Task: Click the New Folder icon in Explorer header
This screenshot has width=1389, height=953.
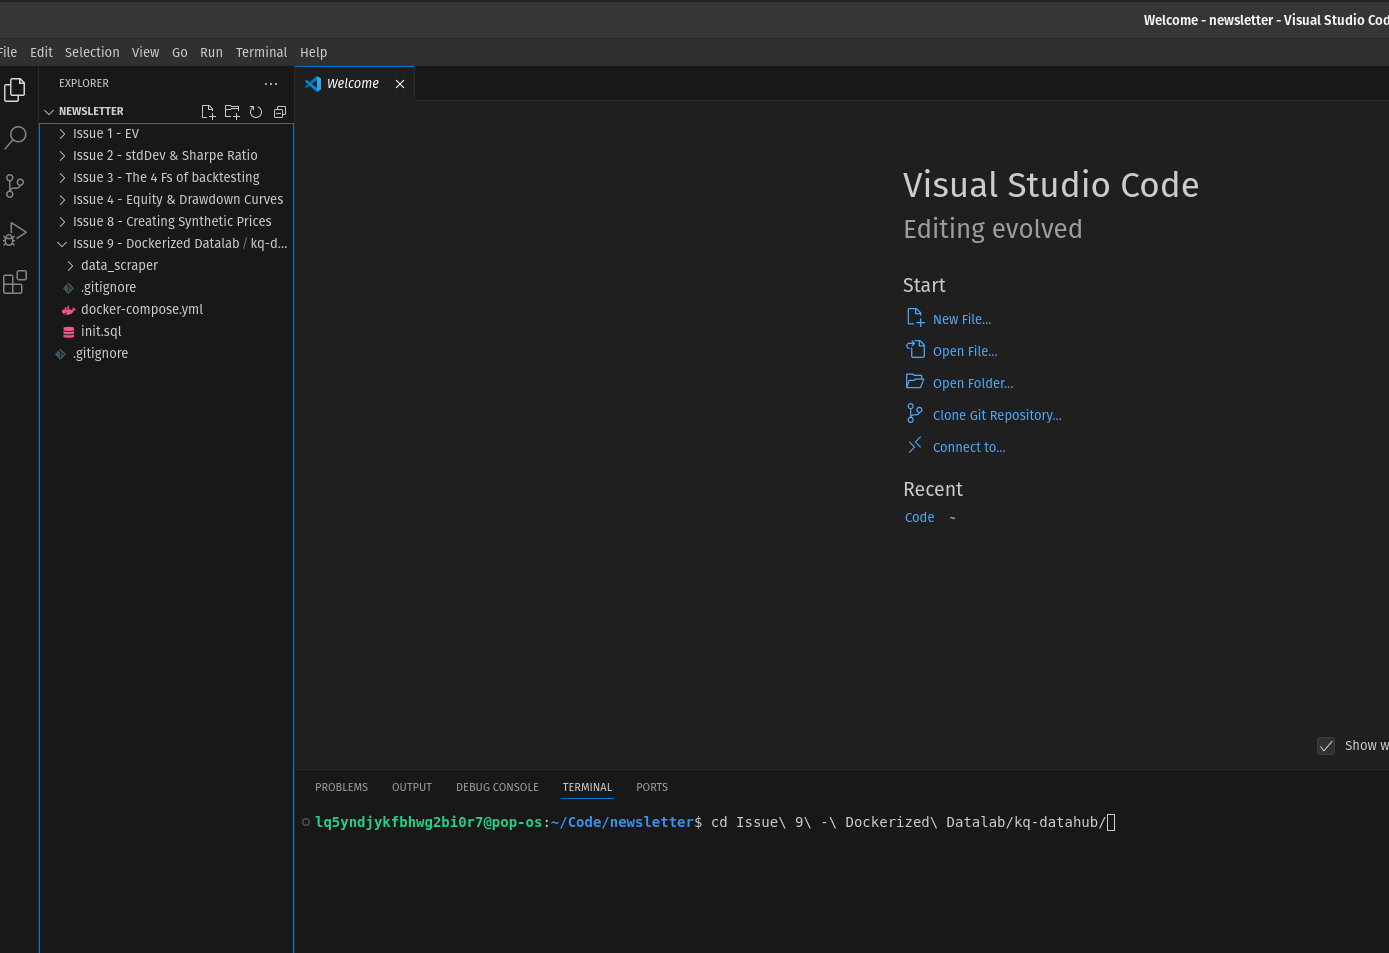Action: [232, 112]
